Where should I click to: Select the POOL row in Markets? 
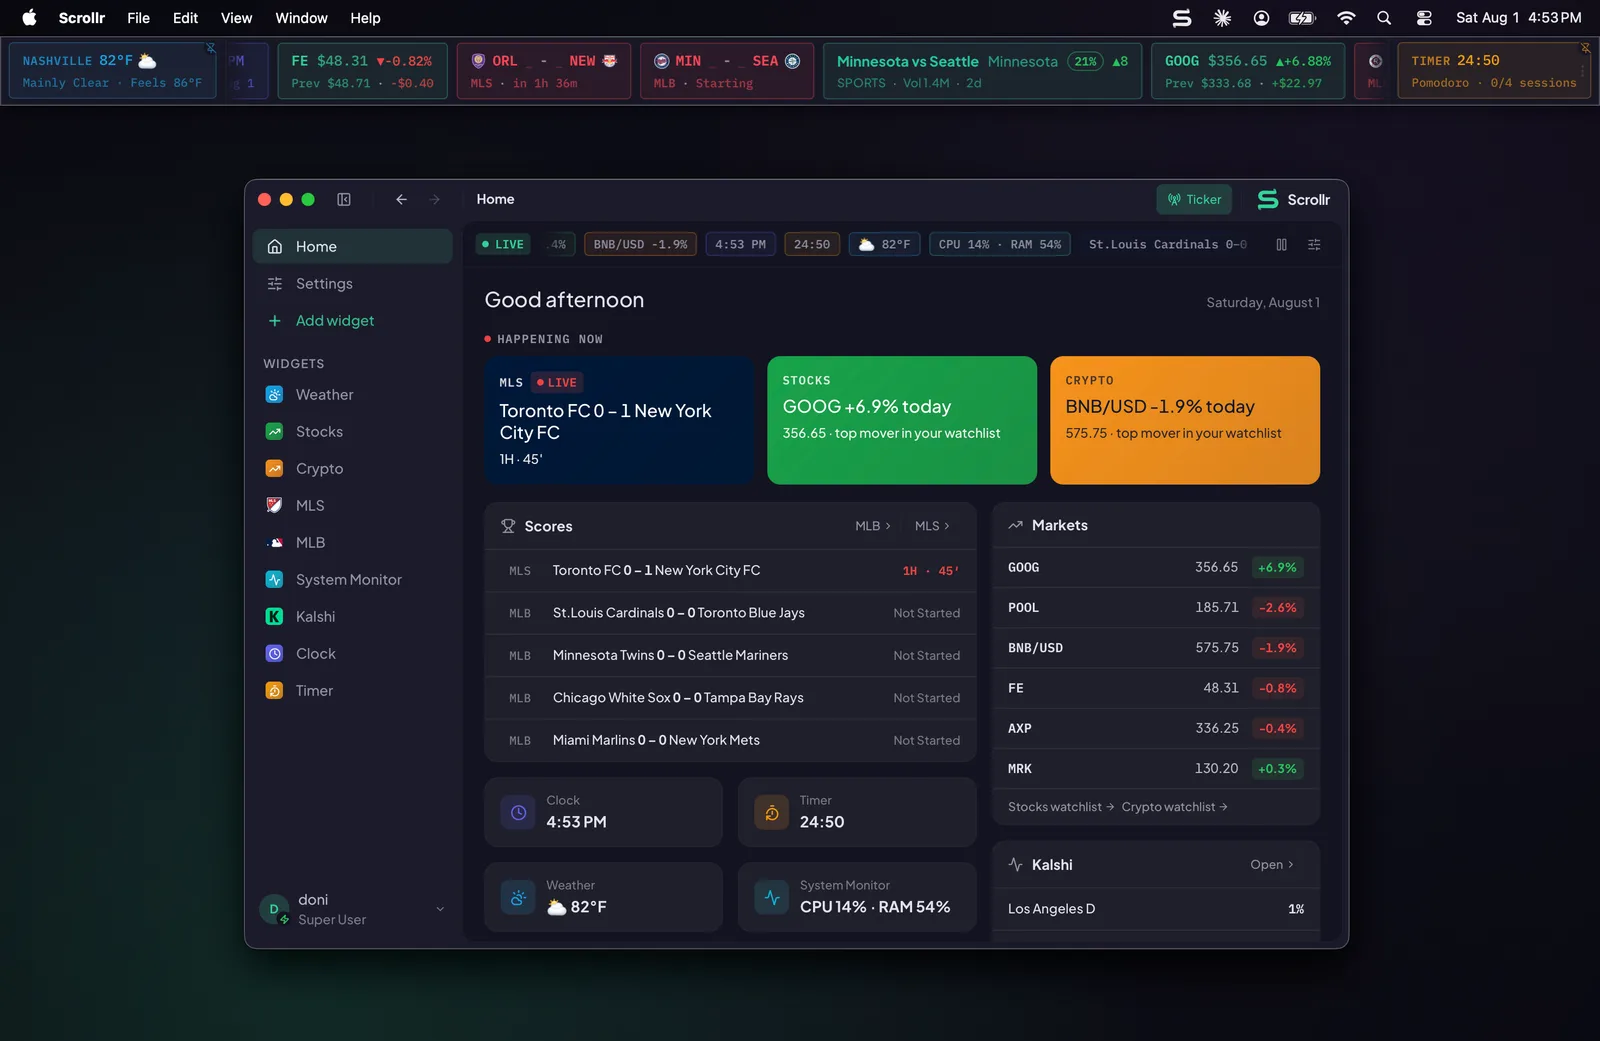tap(1156, 608)
